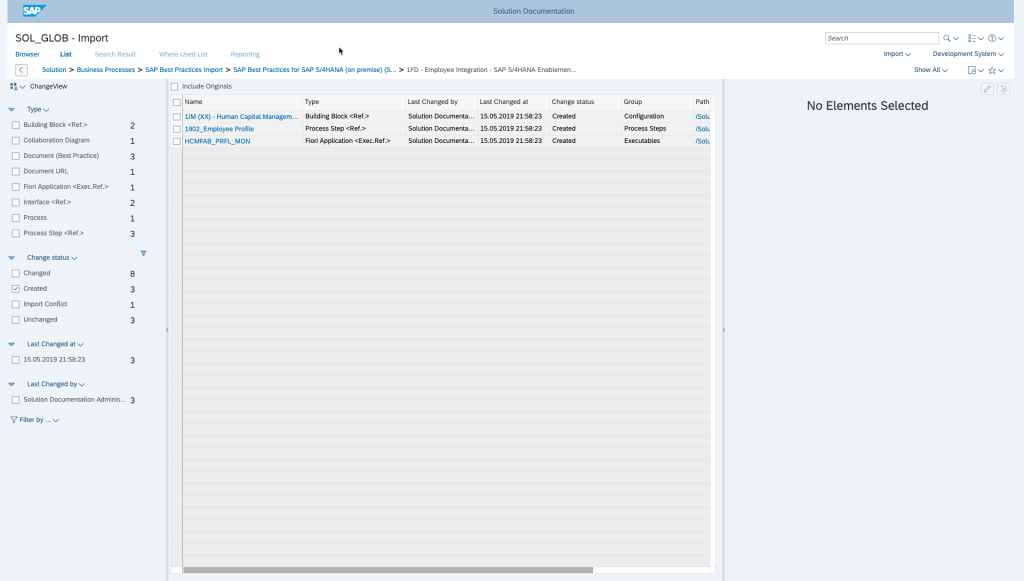Click the ChangeView layout icon
This screenshot has height=581, width=1024.
tap(14, 86)
